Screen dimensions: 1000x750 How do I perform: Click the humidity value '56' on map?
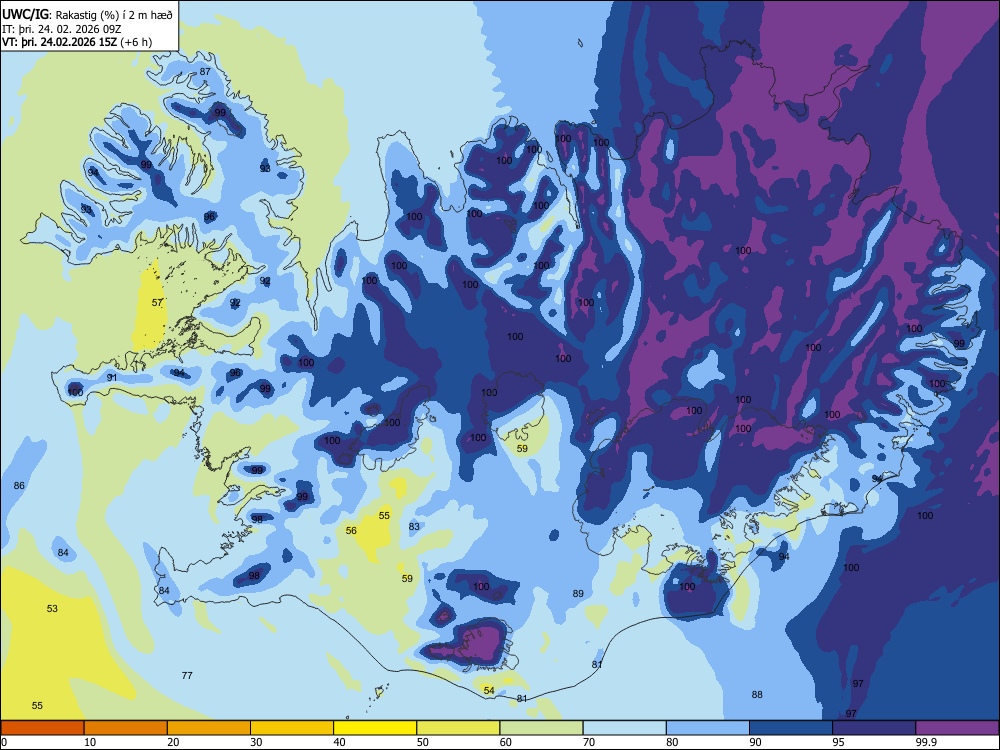click(x=351, y=531)
